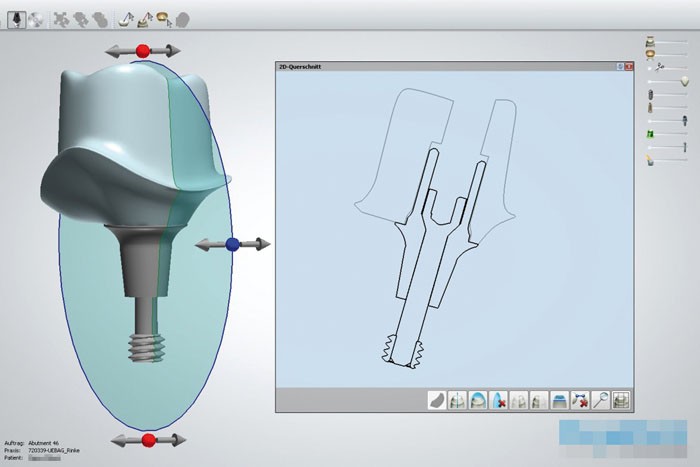
Task: Click the ivory tooth-shaped slider handle
Action: pos(684,82)
